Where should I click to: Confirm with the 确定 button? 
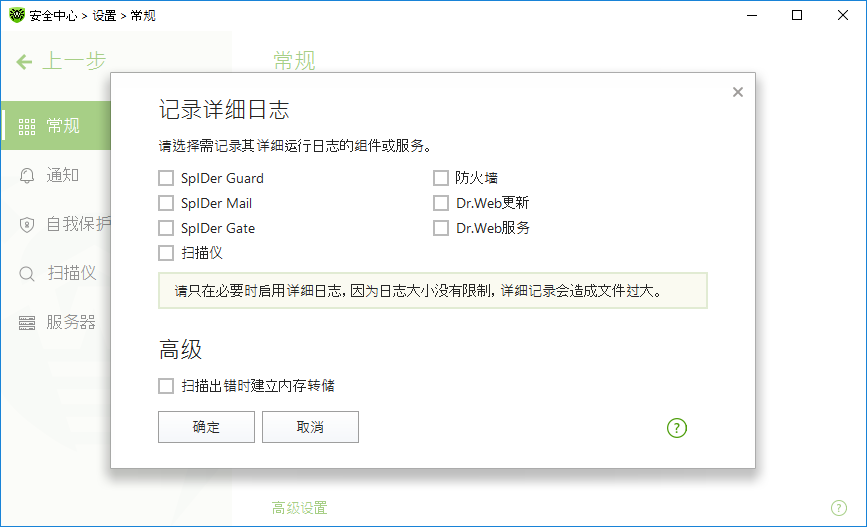tap(206, 427)
